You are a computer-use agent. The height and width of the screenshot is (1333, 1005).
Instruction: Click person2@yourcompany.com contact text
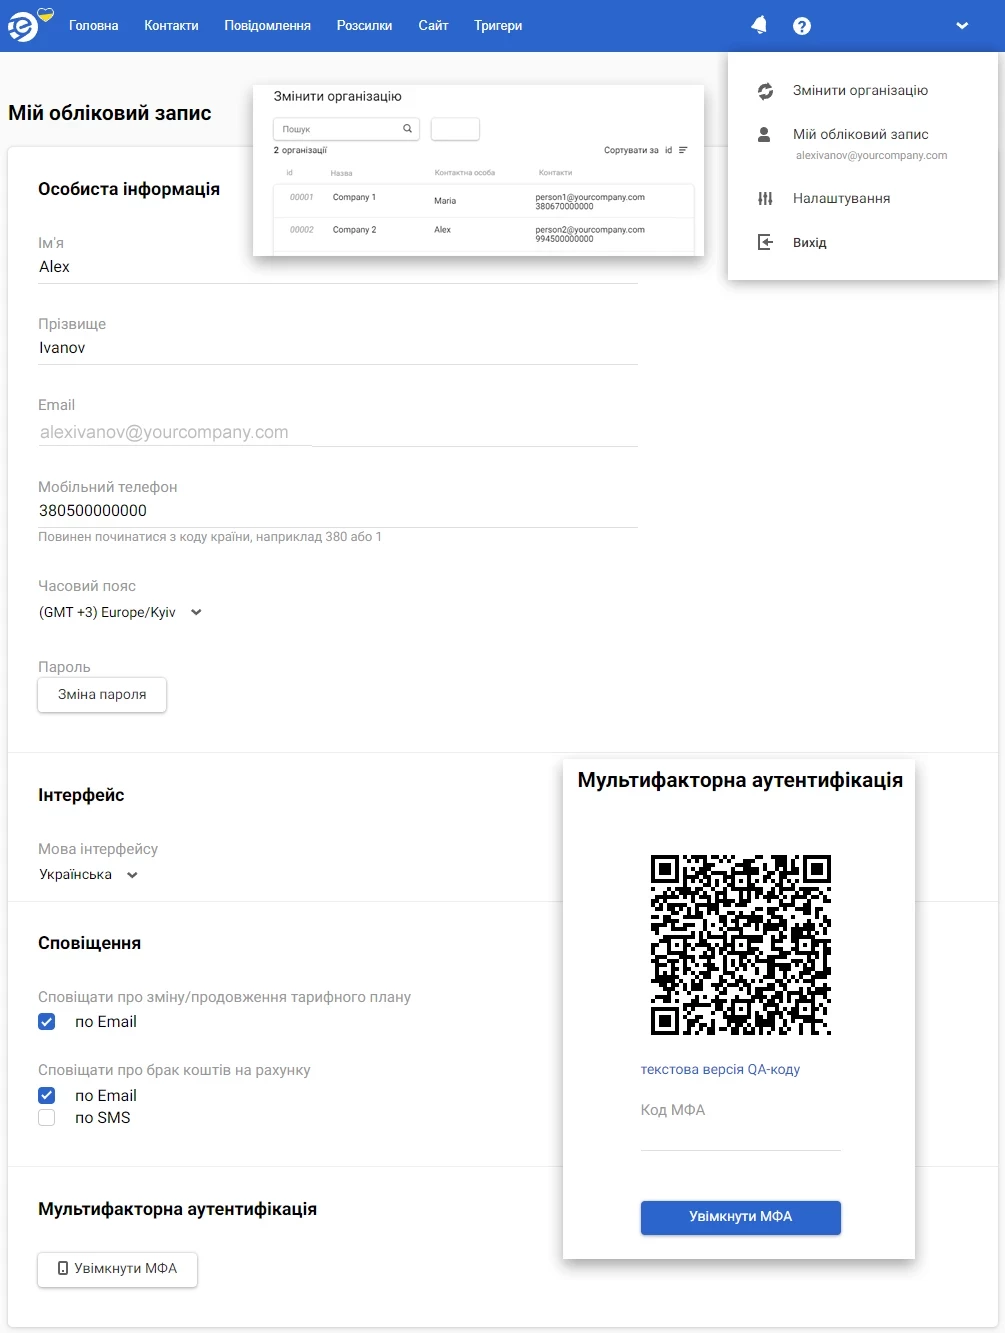click(590, 230)
